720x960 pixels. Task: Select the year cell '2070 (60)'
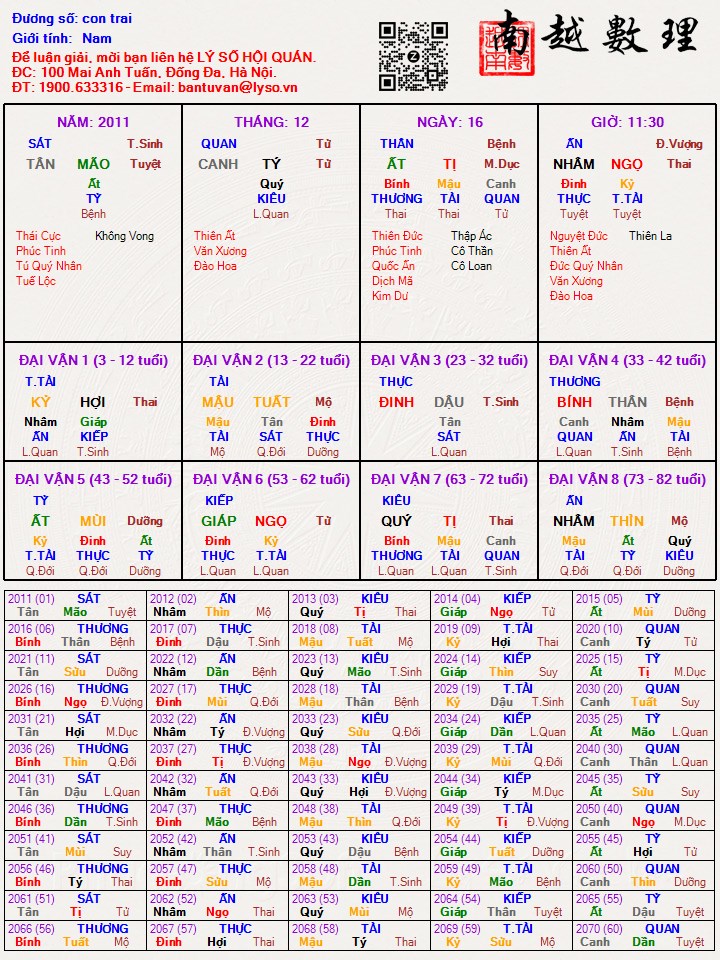pyautogui.click(x=643, y=936)
